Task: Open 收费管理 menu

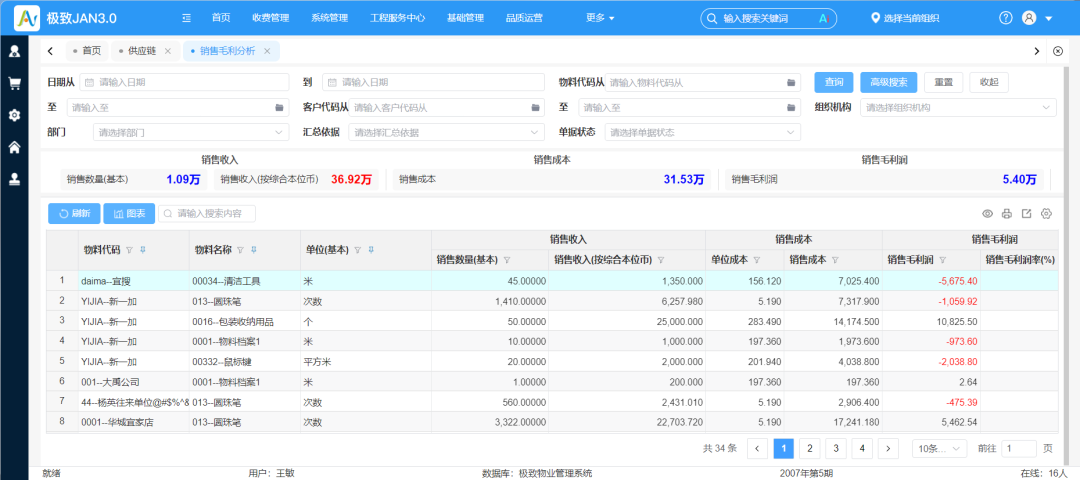Action: (271, 18)
